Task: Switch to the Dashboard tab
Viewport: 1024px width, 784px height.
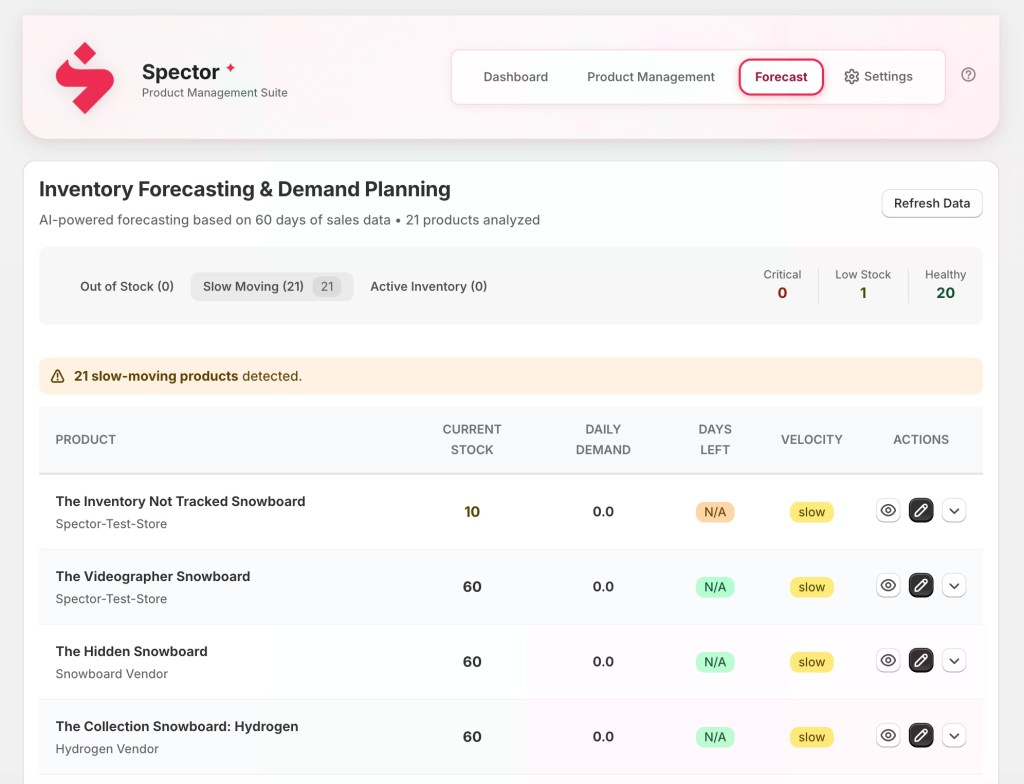Action: pos(515,77)
